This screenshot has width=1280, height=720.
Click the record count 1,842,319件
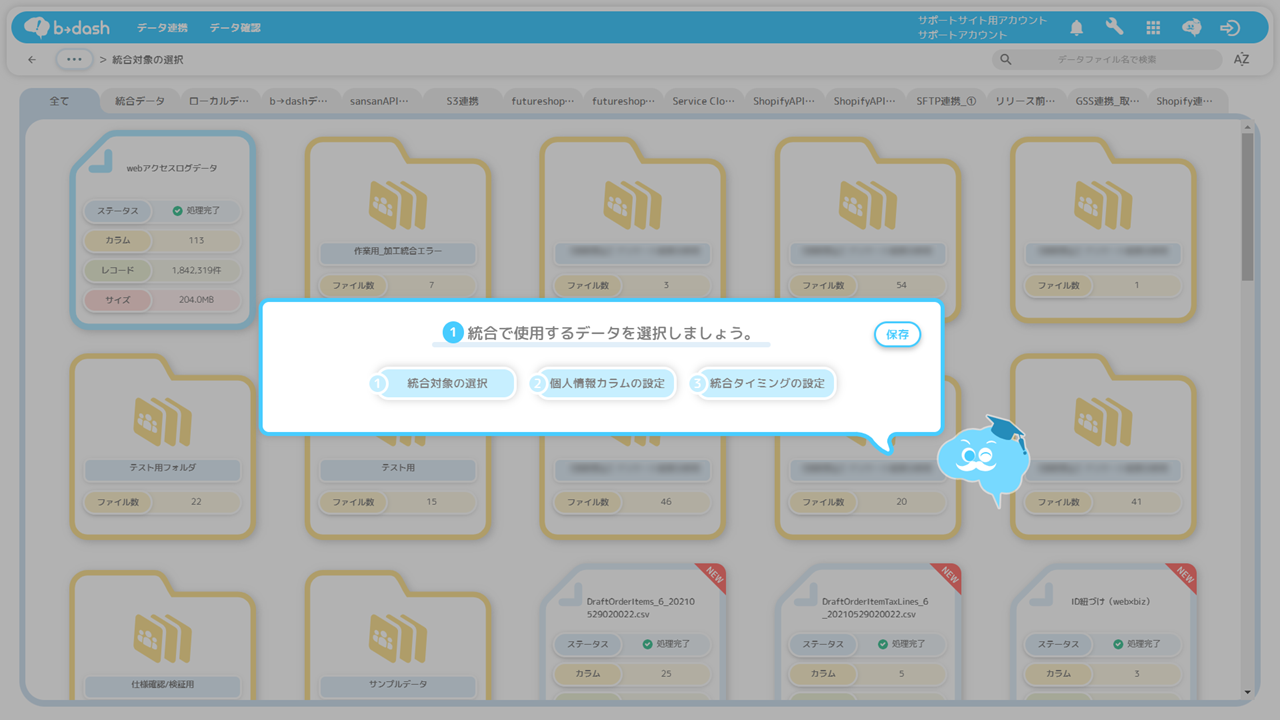(196, 270)
